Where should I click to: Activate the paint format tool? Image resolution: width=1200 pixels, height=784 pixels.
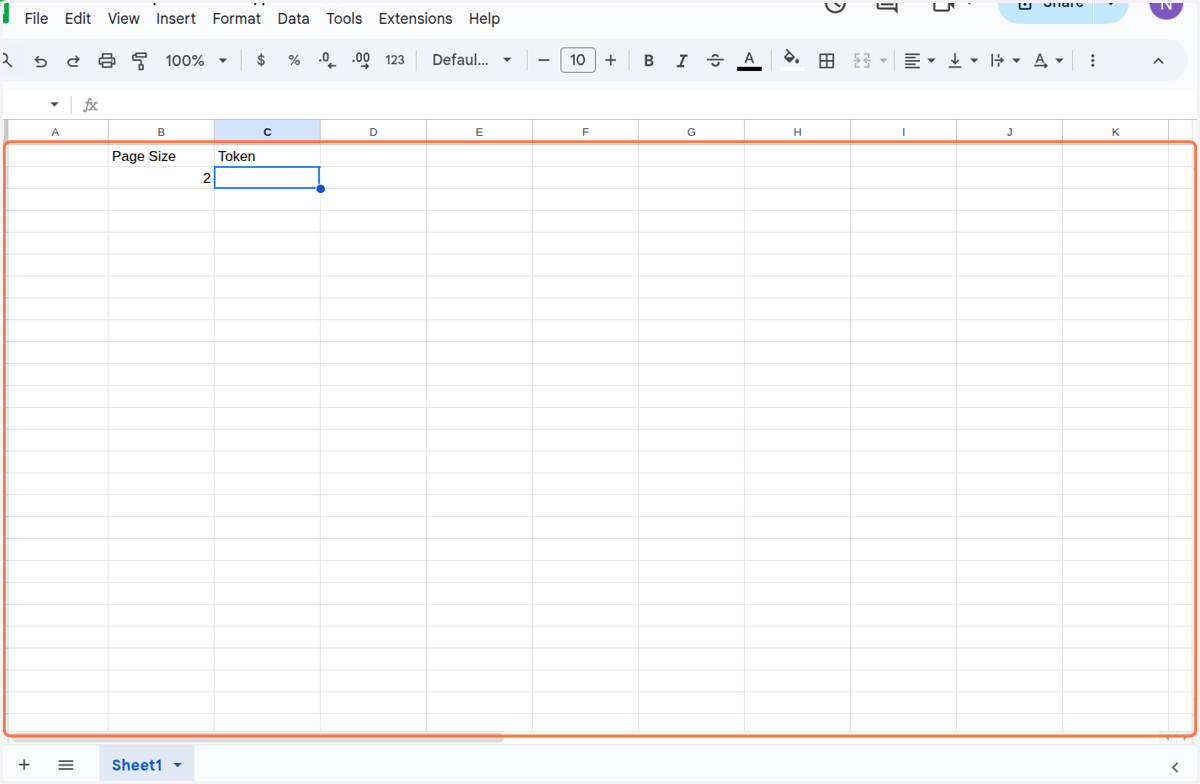140,61
